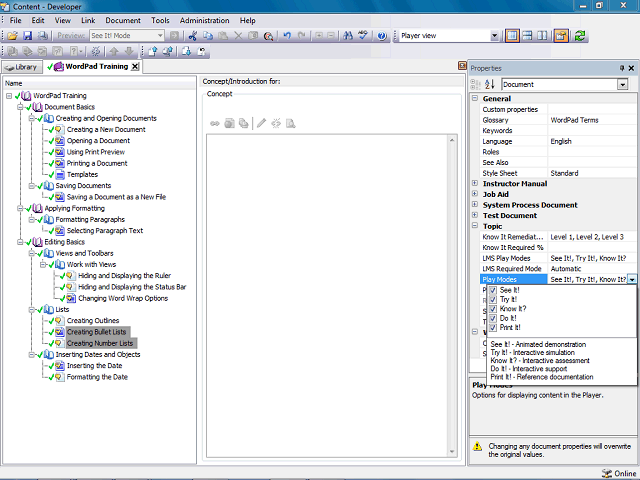Open the Link menu
Screen dimensions: 640x480
pyautogui.click(x=88, y=20)
